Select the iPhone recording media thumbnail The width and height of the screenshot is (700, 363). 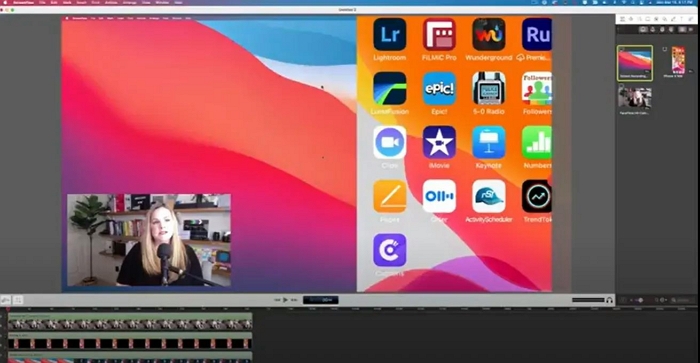pyautogui.click(x=678, y=60)
